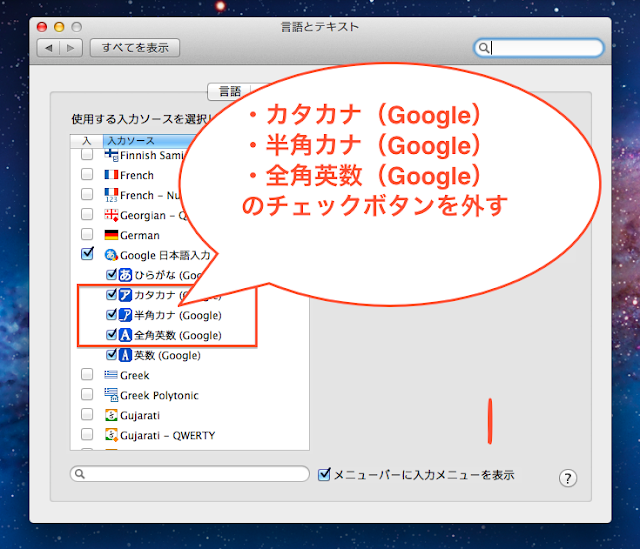Click the Gujarati flag icon
Image resolution: width=640 pixels, height=549 pixels.
tap(111, 415)
